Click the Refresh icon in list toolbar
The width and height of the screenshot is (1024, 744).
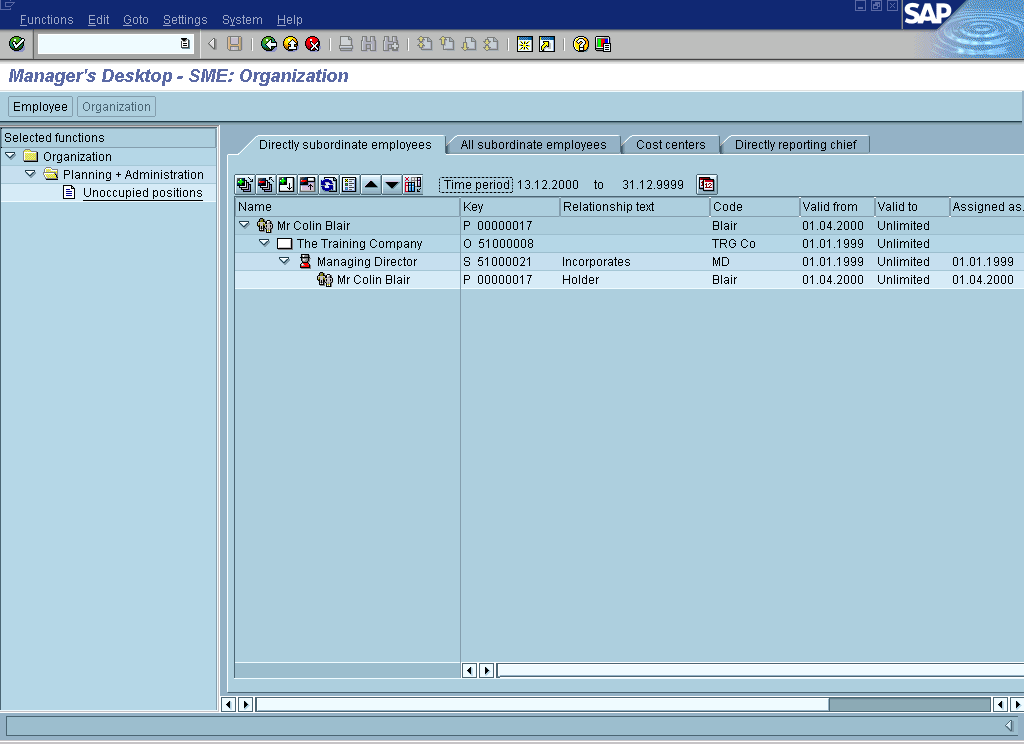click(328, 184)
